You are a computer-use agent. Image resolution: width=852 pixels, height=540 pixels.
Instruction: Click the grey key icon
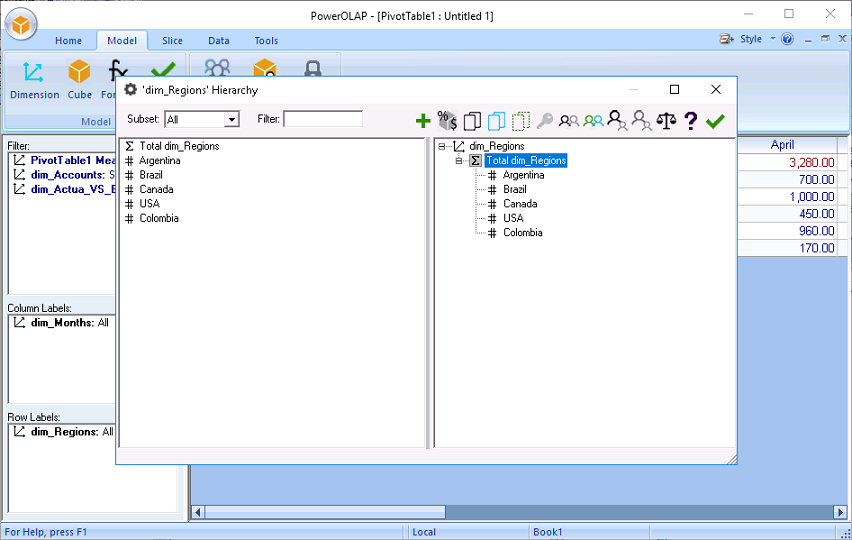[544, 121]
